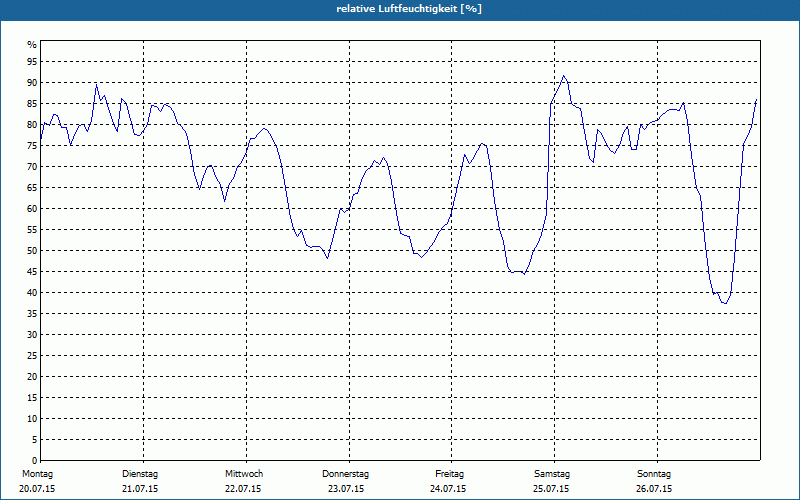Image resolution: width=800 pixels, height=500 pixels.
Task: Select the 'Sonntag' day label
Action: coord(654,474)
